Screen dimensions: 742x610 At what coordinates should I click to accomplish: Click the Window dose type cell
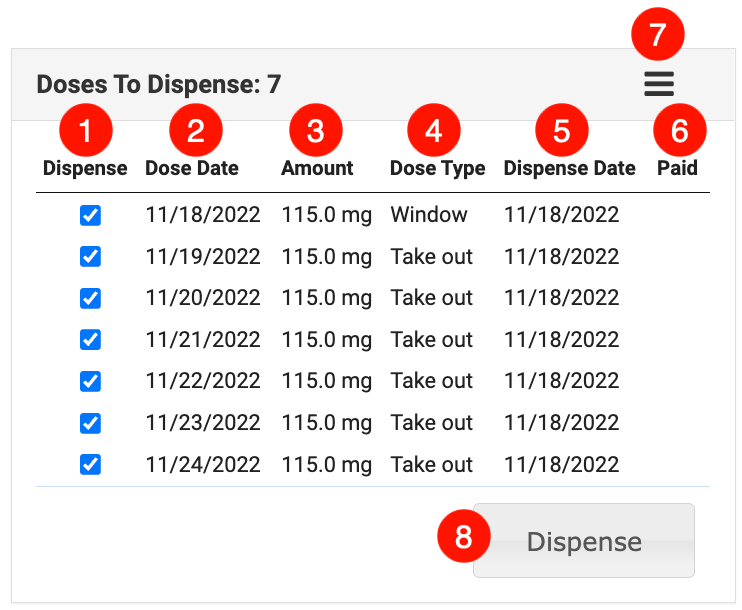[429, 215]
